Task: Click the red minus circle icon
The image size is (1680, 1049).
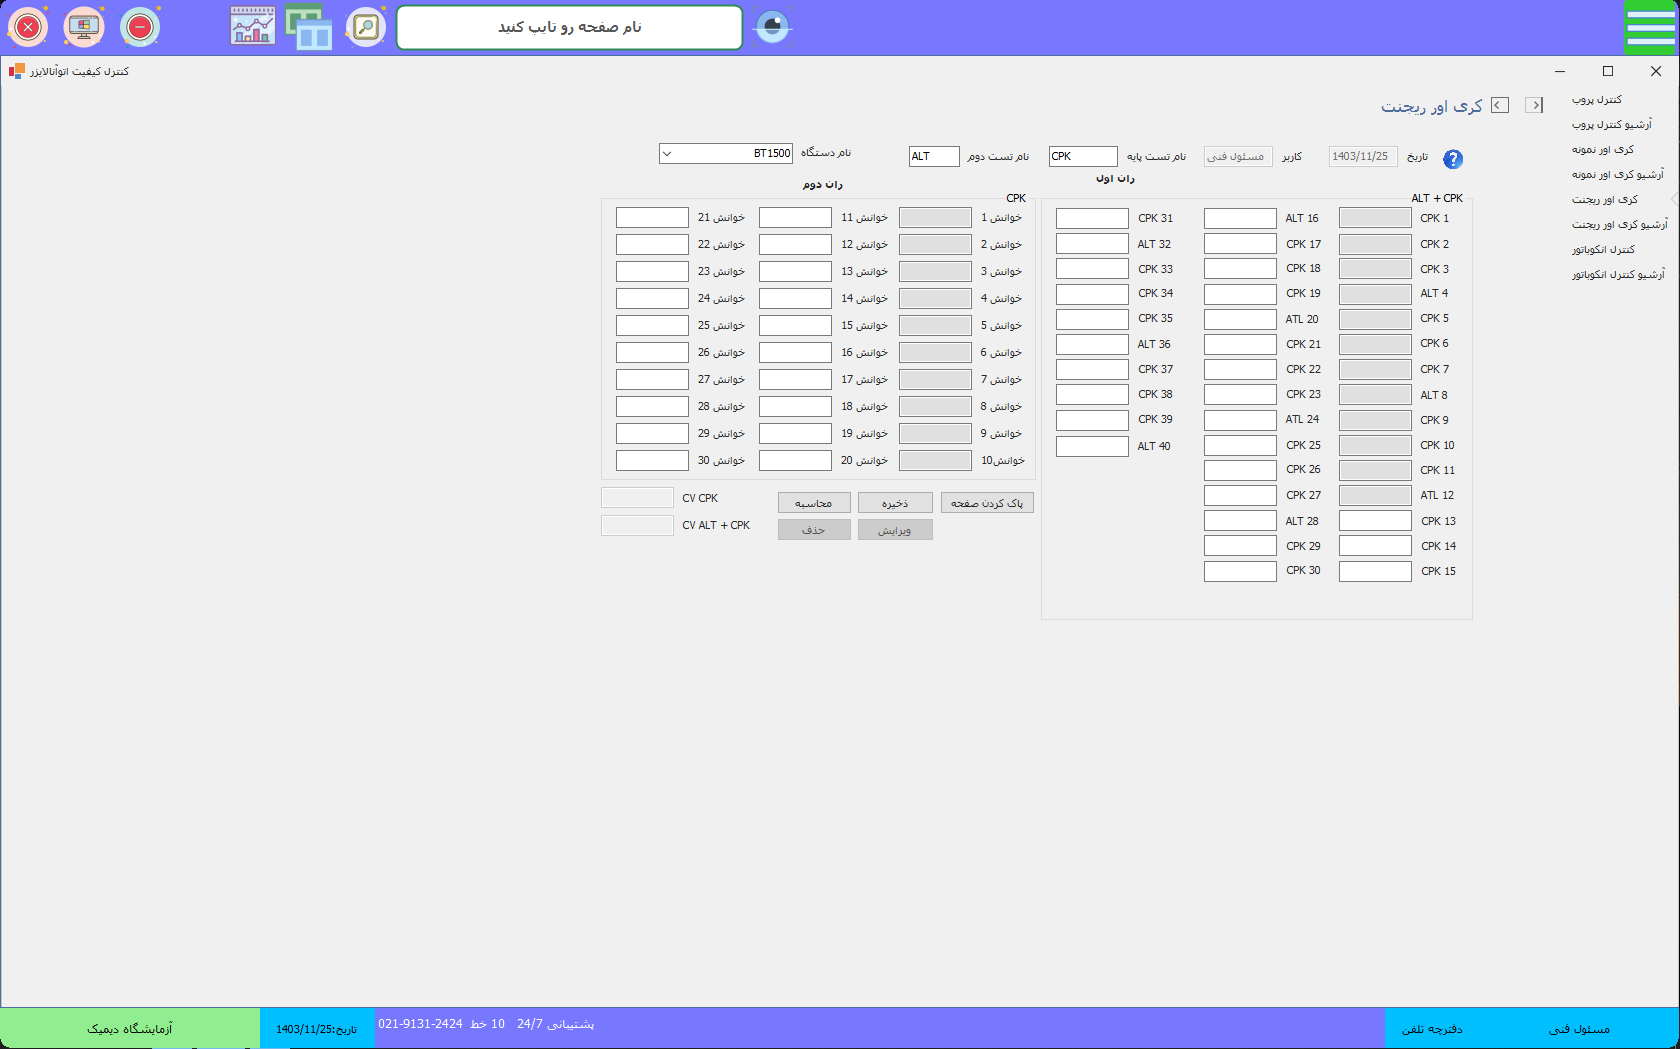Action: click(140, 27)
